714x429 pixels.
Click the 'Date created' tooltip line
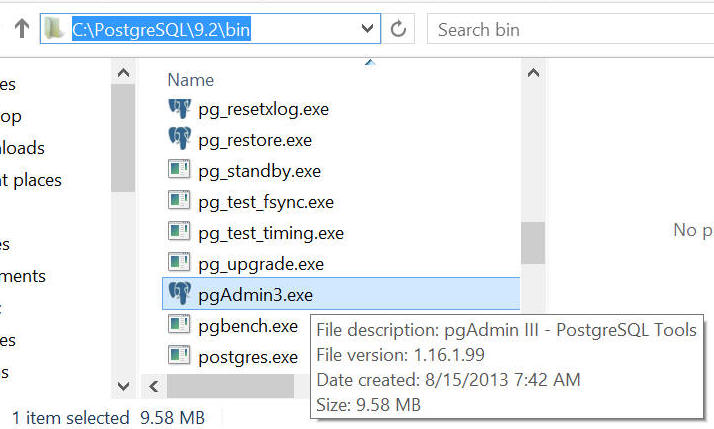pyautogui.click(x=449, y=380)
